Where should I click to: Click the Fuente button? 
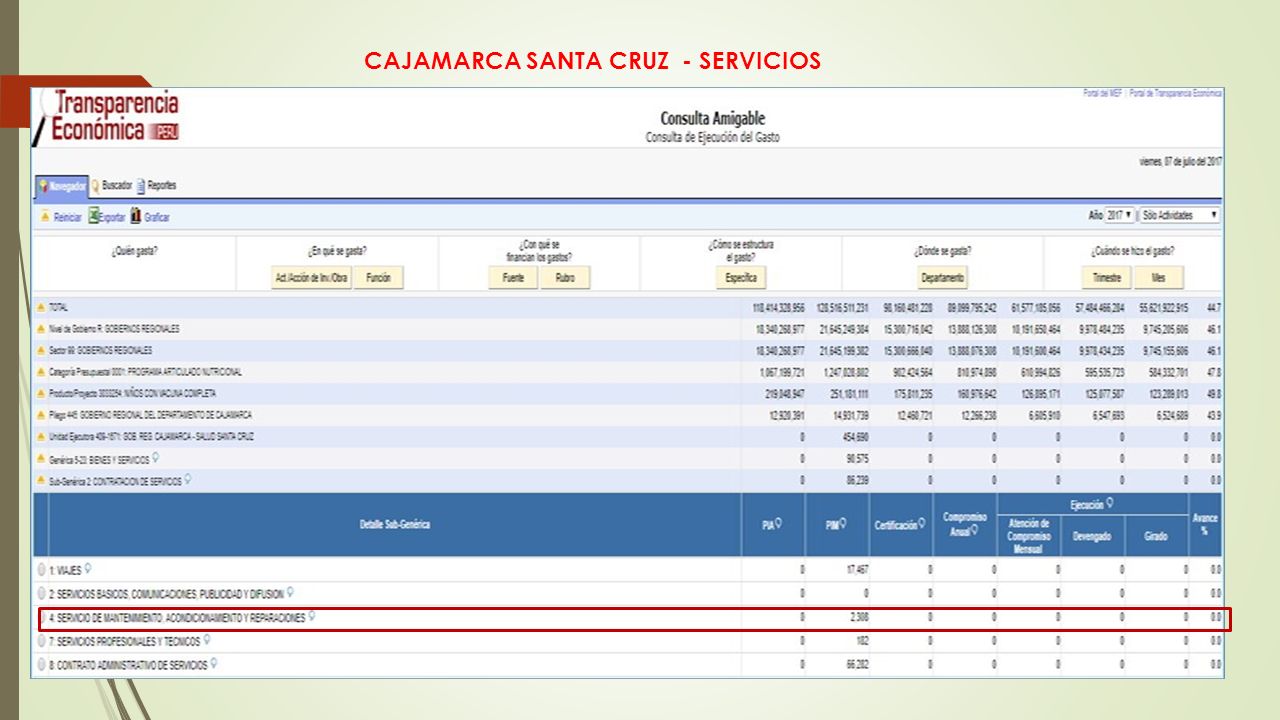(513, 277)
